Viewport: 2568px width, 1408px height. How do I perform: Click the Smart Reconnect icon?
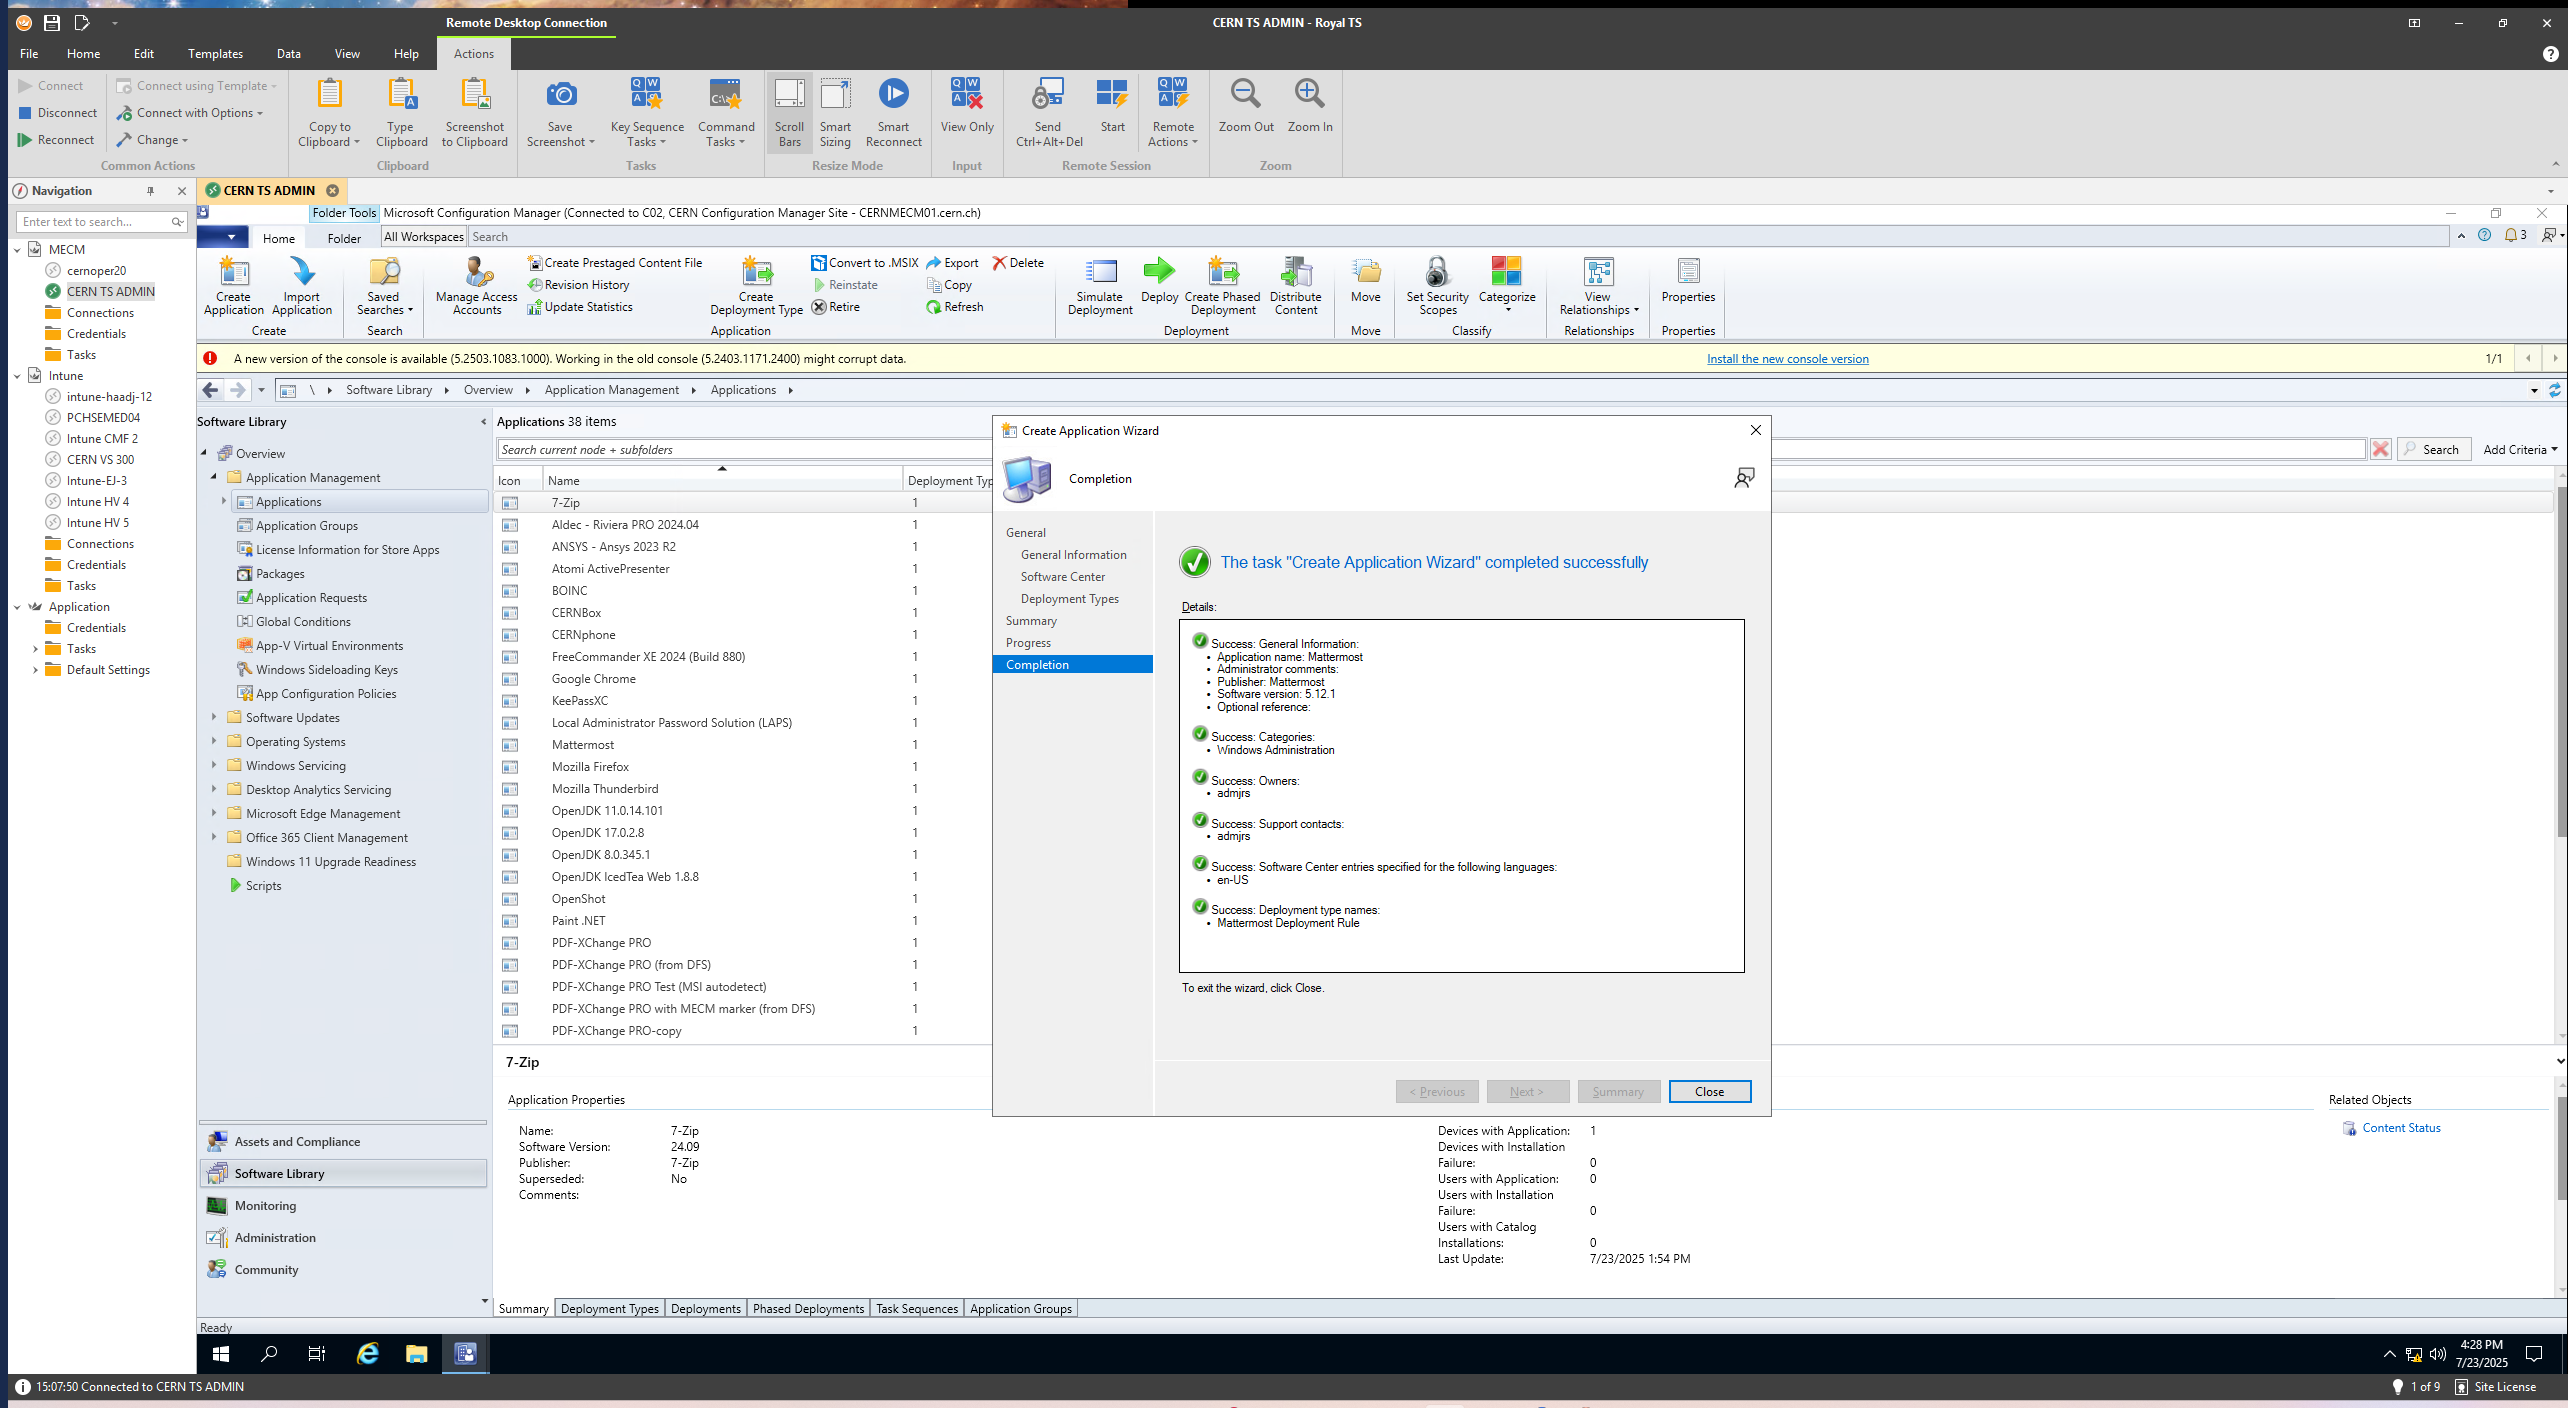click(x=893, y=112)
